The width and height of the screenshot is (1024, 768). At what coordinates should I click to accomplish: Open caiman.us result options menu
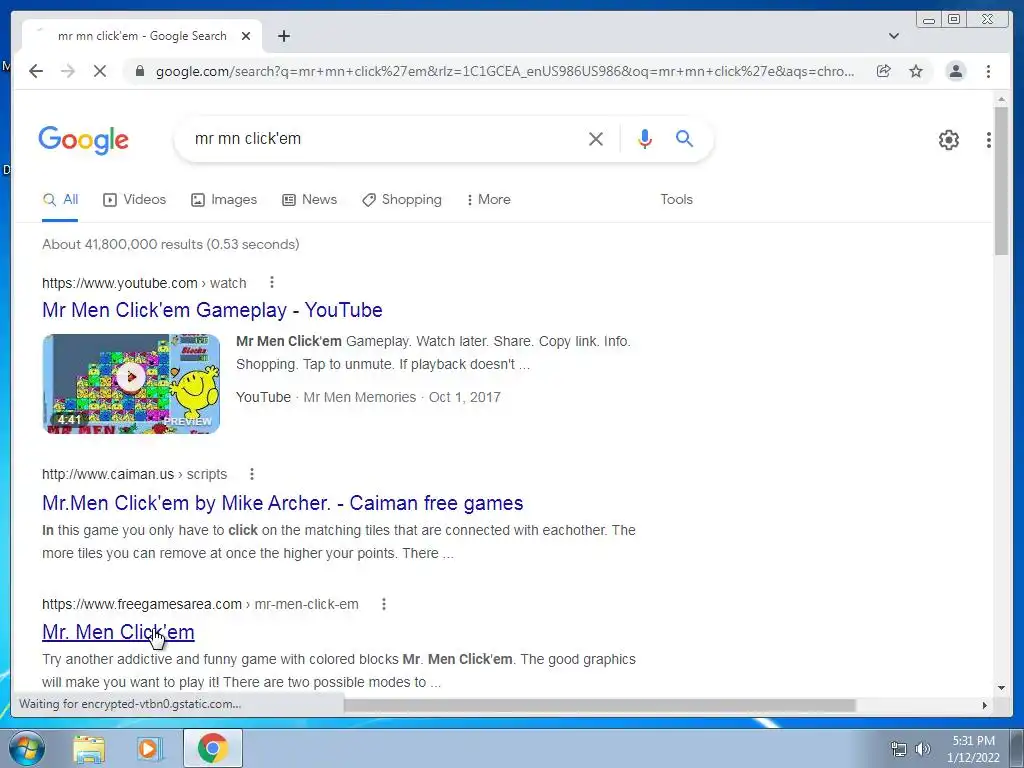click(x=251, y=473)
